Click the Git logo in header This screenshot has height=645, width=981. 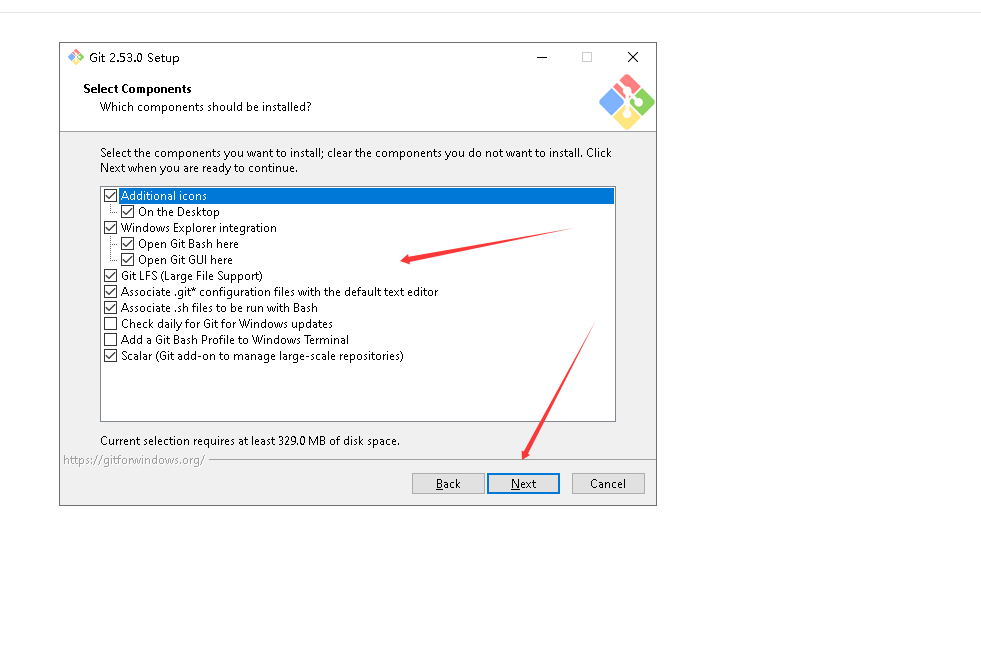[x=626, y=102]
